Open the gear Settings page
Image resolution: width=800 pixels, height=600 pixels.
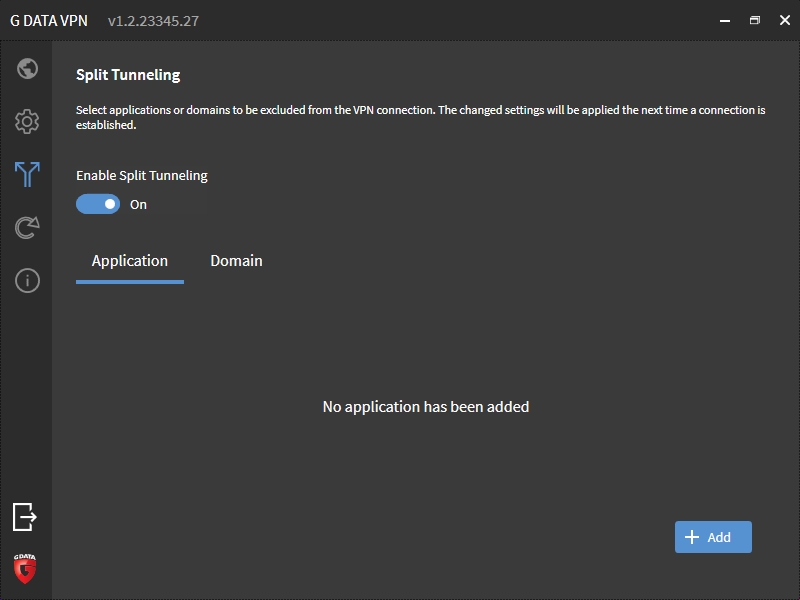click(x=27, y=121)
